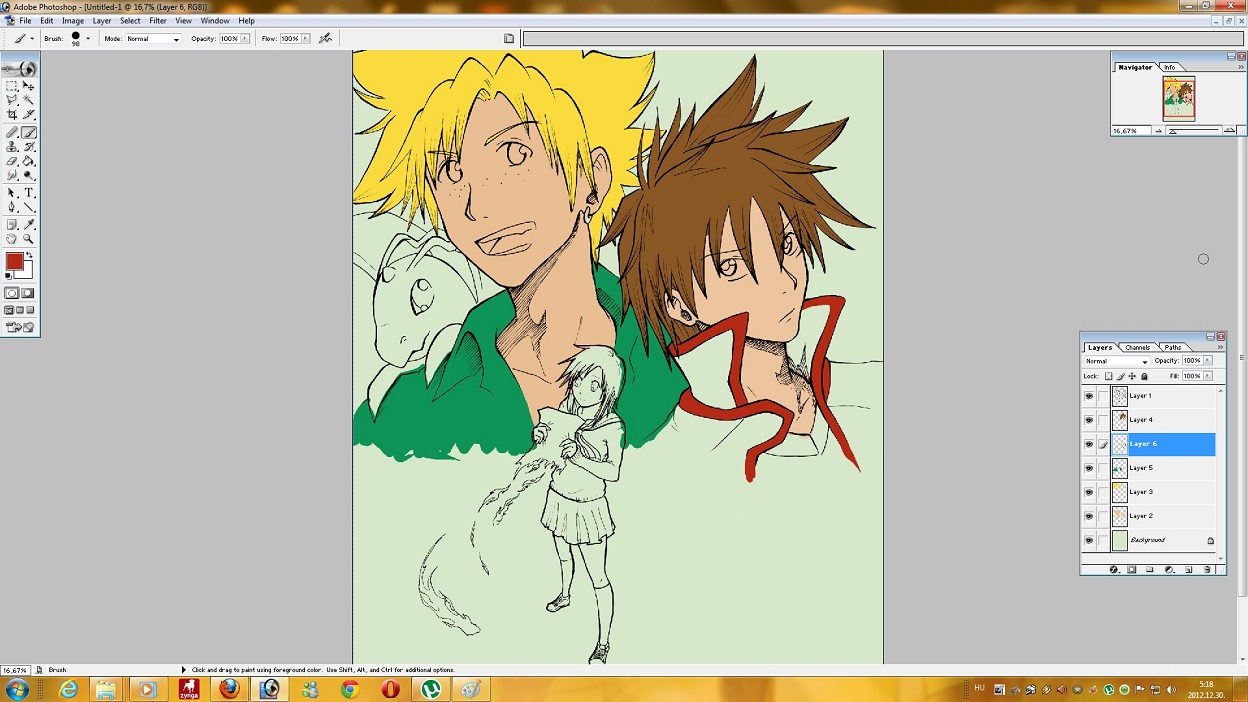Open Flow slider arrow in options bar
1248x702 pixels.
pyautogui.click(x=305, y=38)
